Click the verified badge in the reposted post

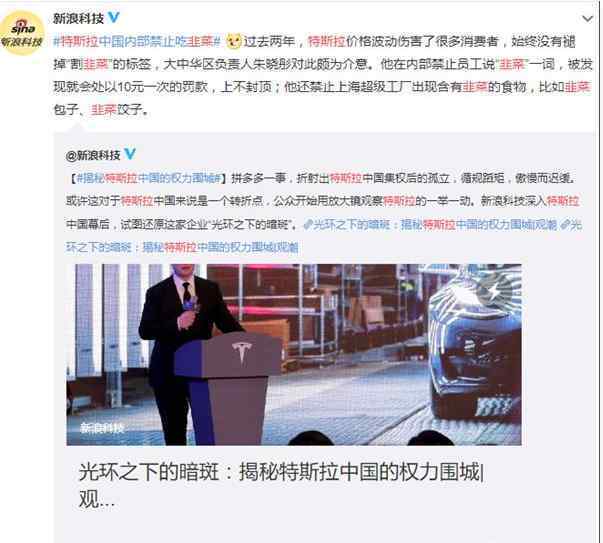130,155
